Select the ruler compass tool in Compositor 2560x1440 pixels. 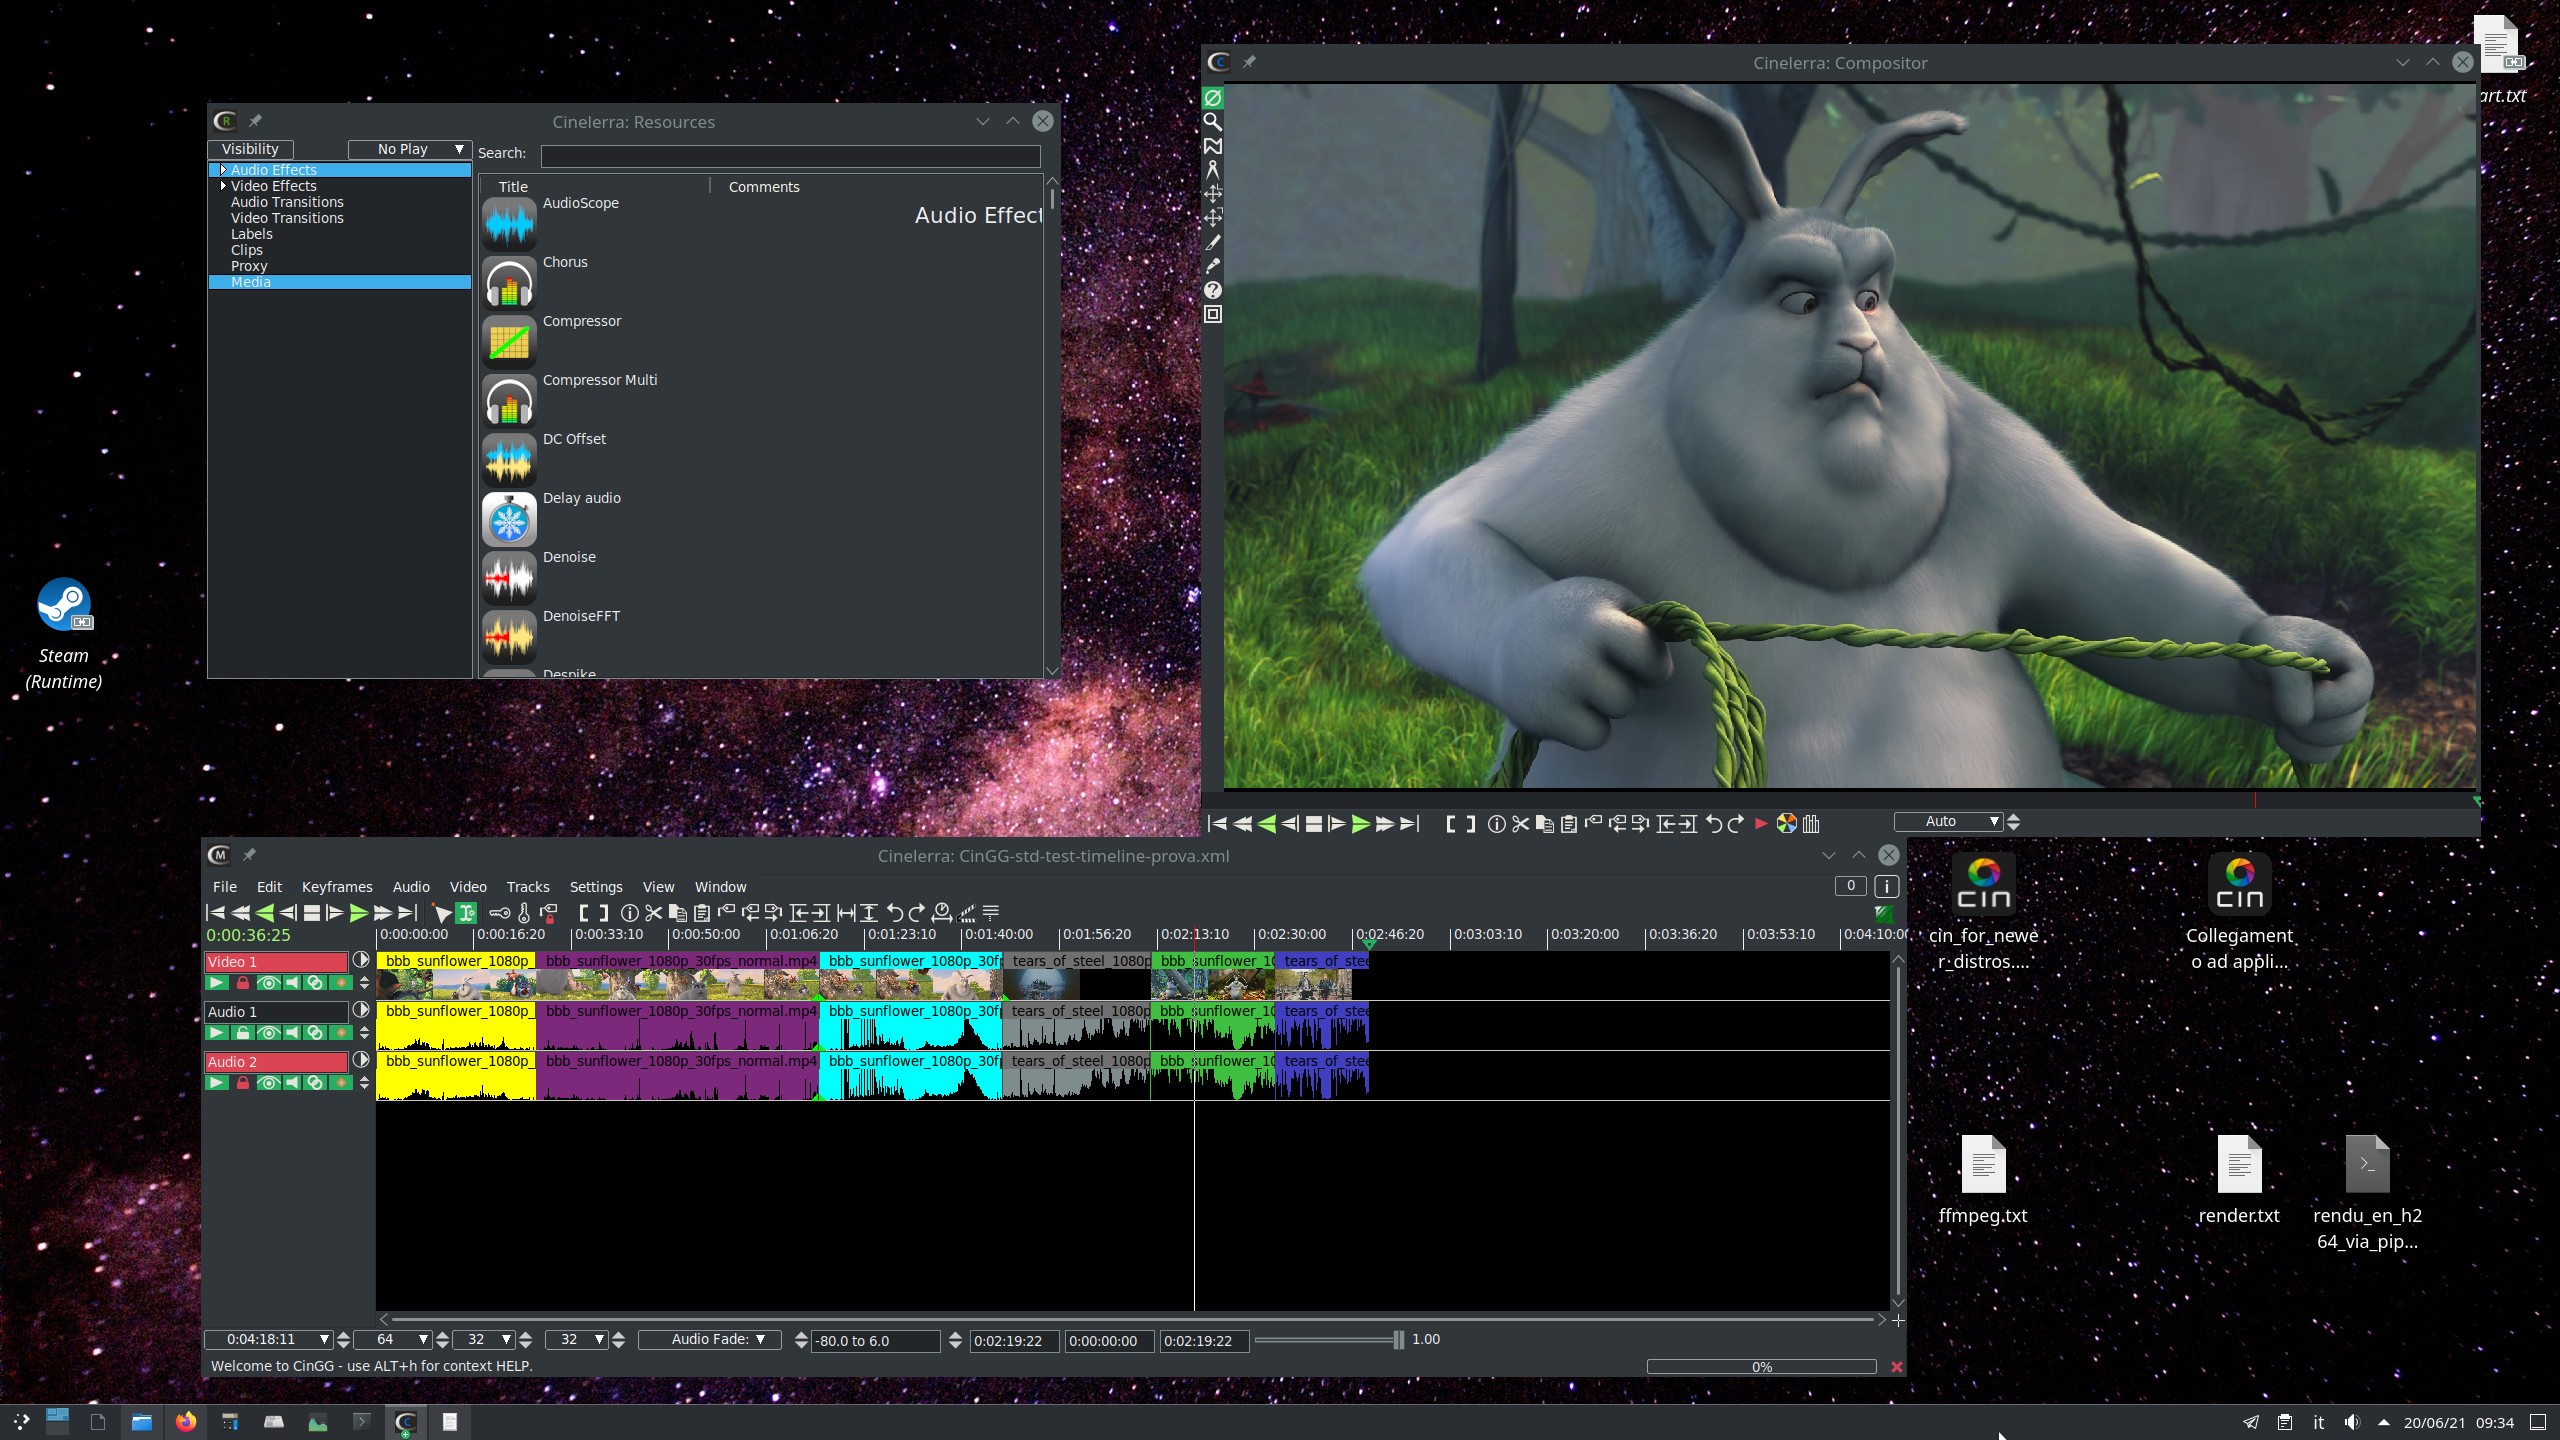(x=1212, y=170)
